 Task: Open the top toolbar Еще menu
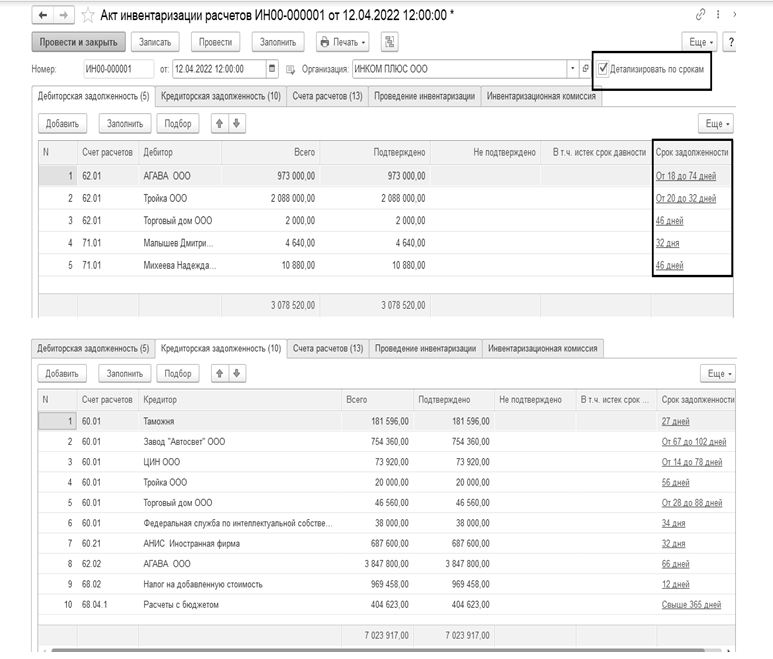coord(698,42)
